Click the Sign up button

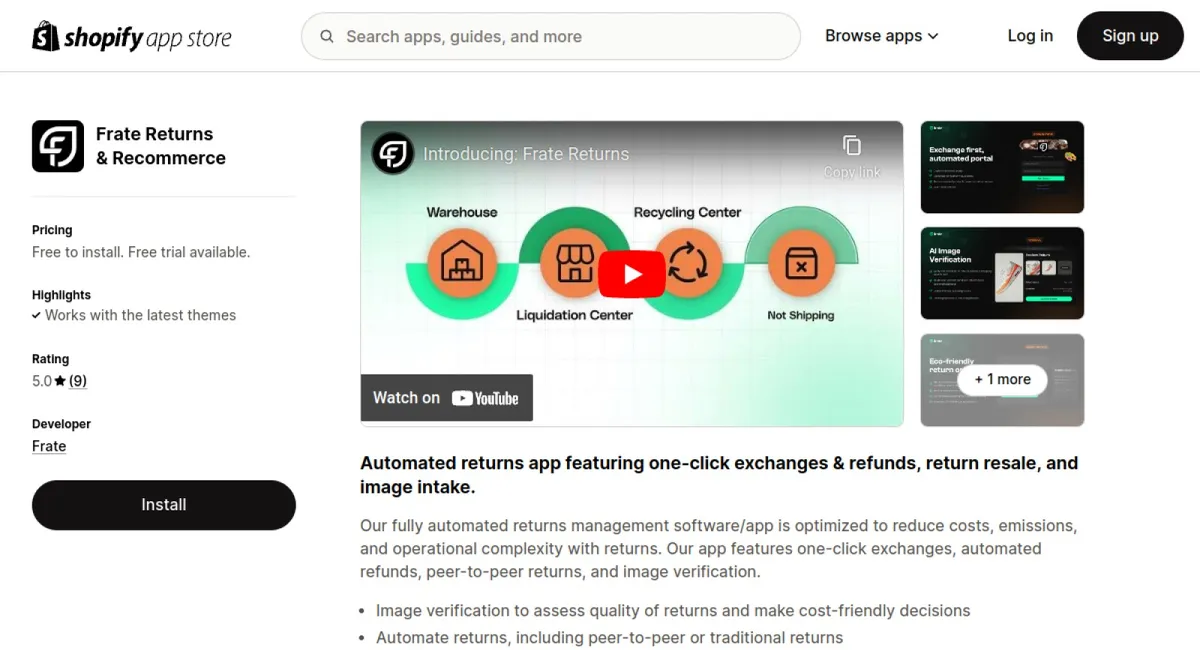tap(1130, 36)
